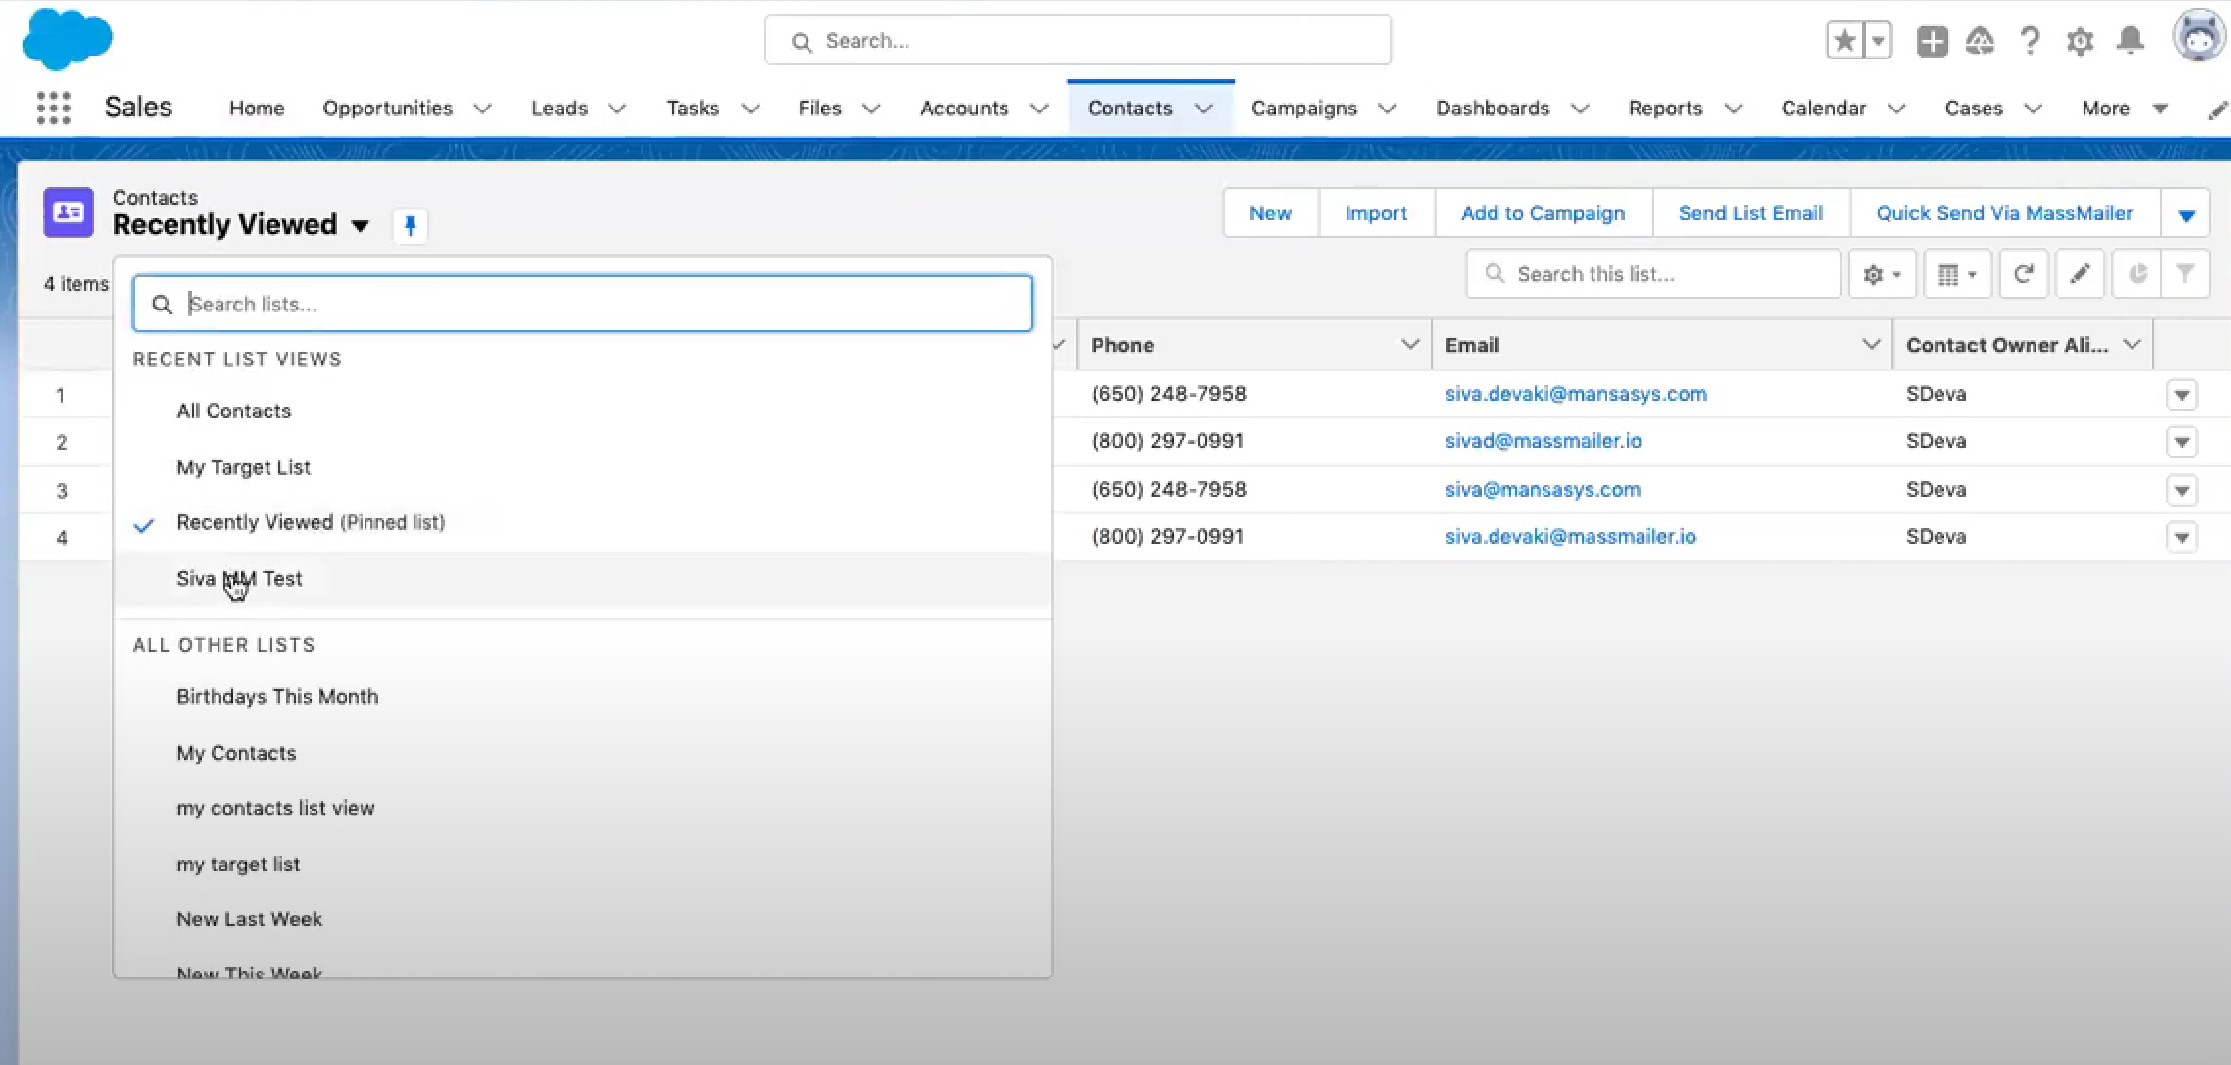The image size is (2231, 1065).
Task: Click Add to Campaign button
Action: pos(1543,213)
